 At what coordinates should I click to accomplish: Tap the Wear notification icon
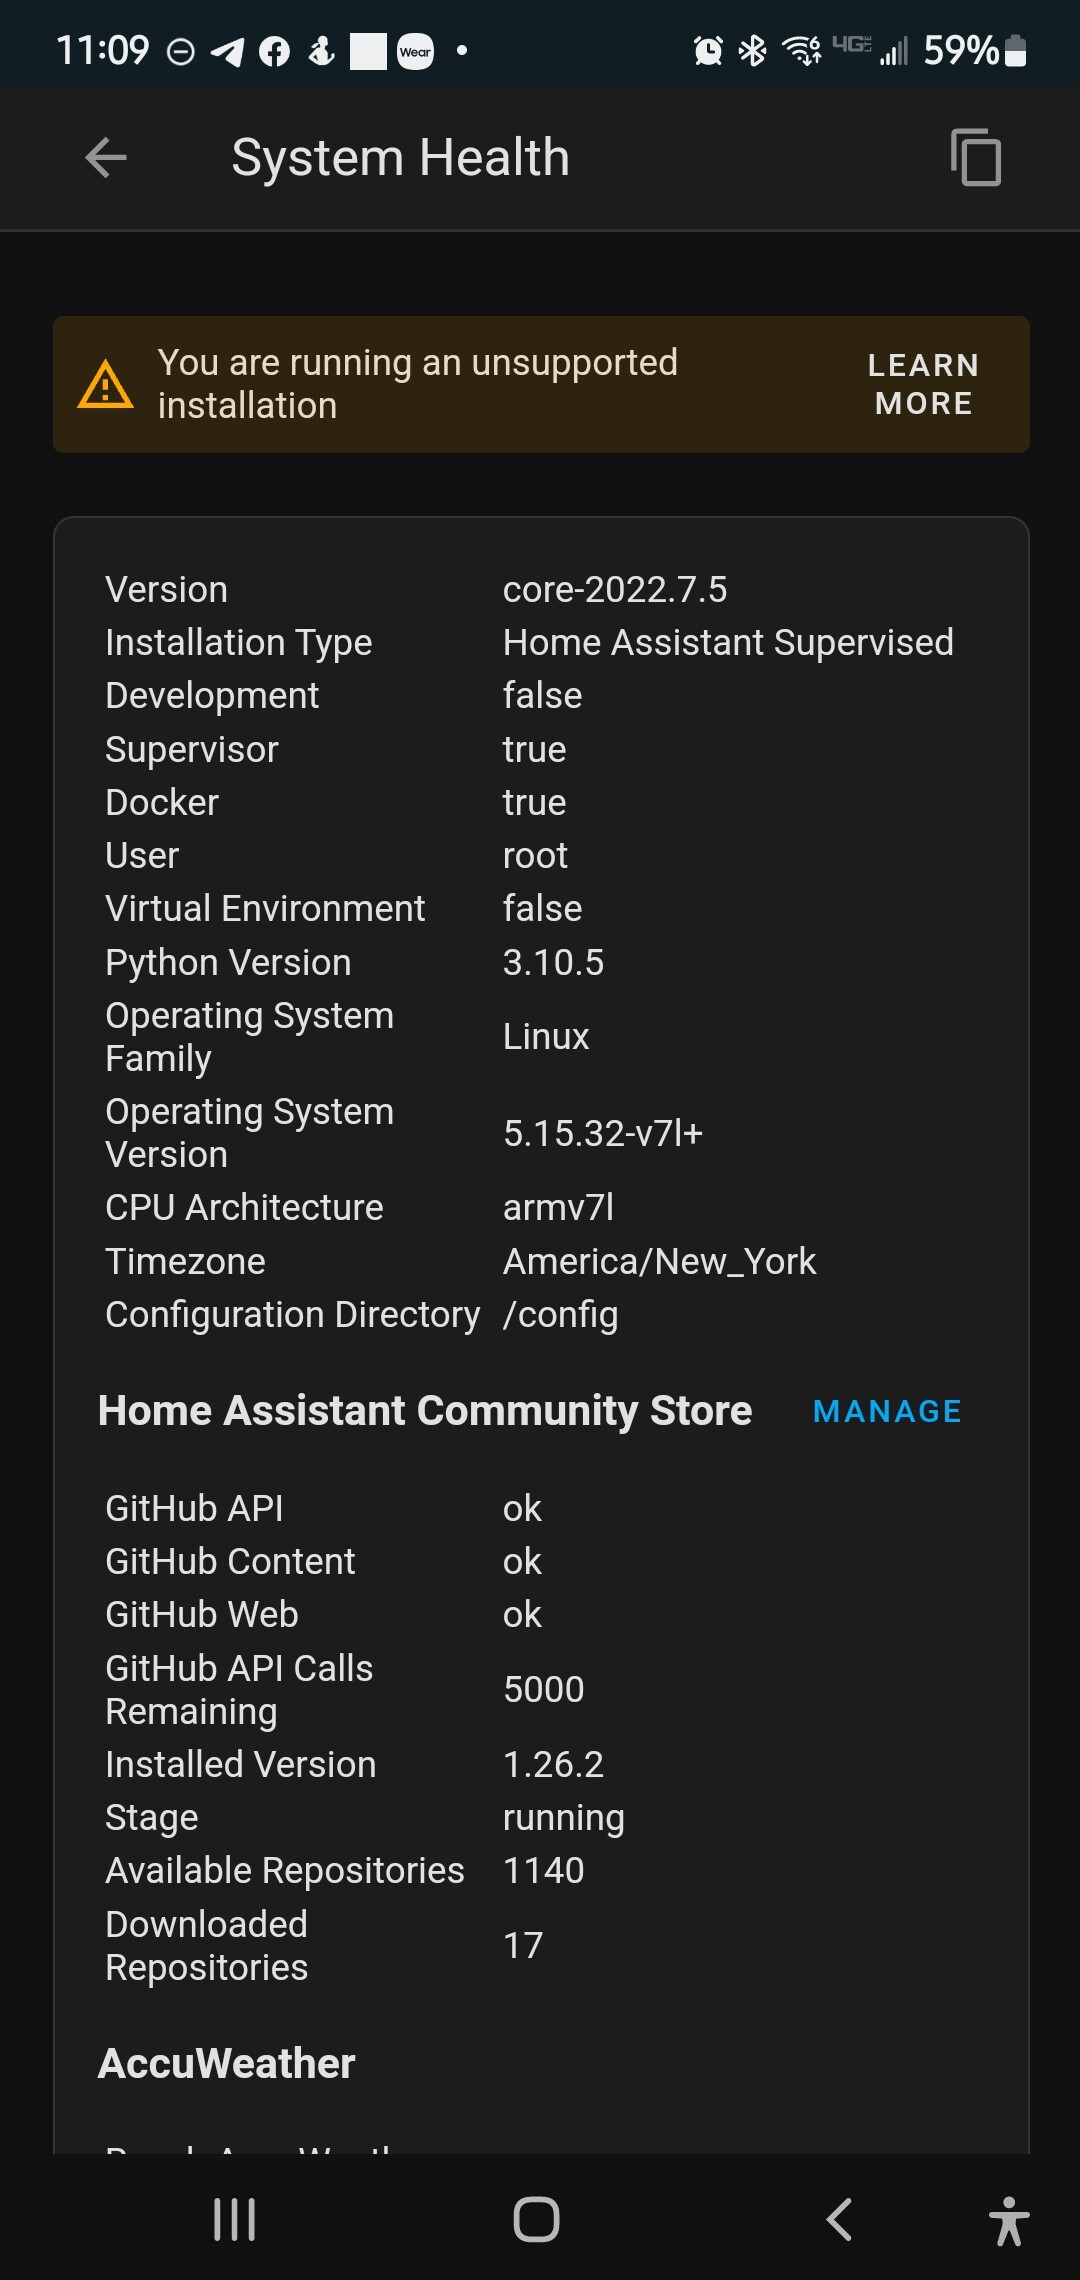click(415, 51)
